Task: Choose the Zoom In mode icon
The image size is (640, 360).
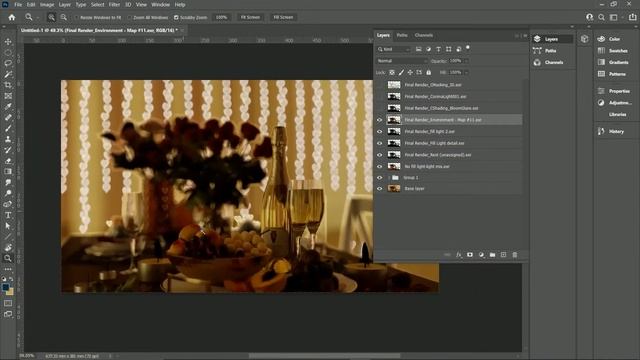Action: pyautogui.click(x=51, y=17)
